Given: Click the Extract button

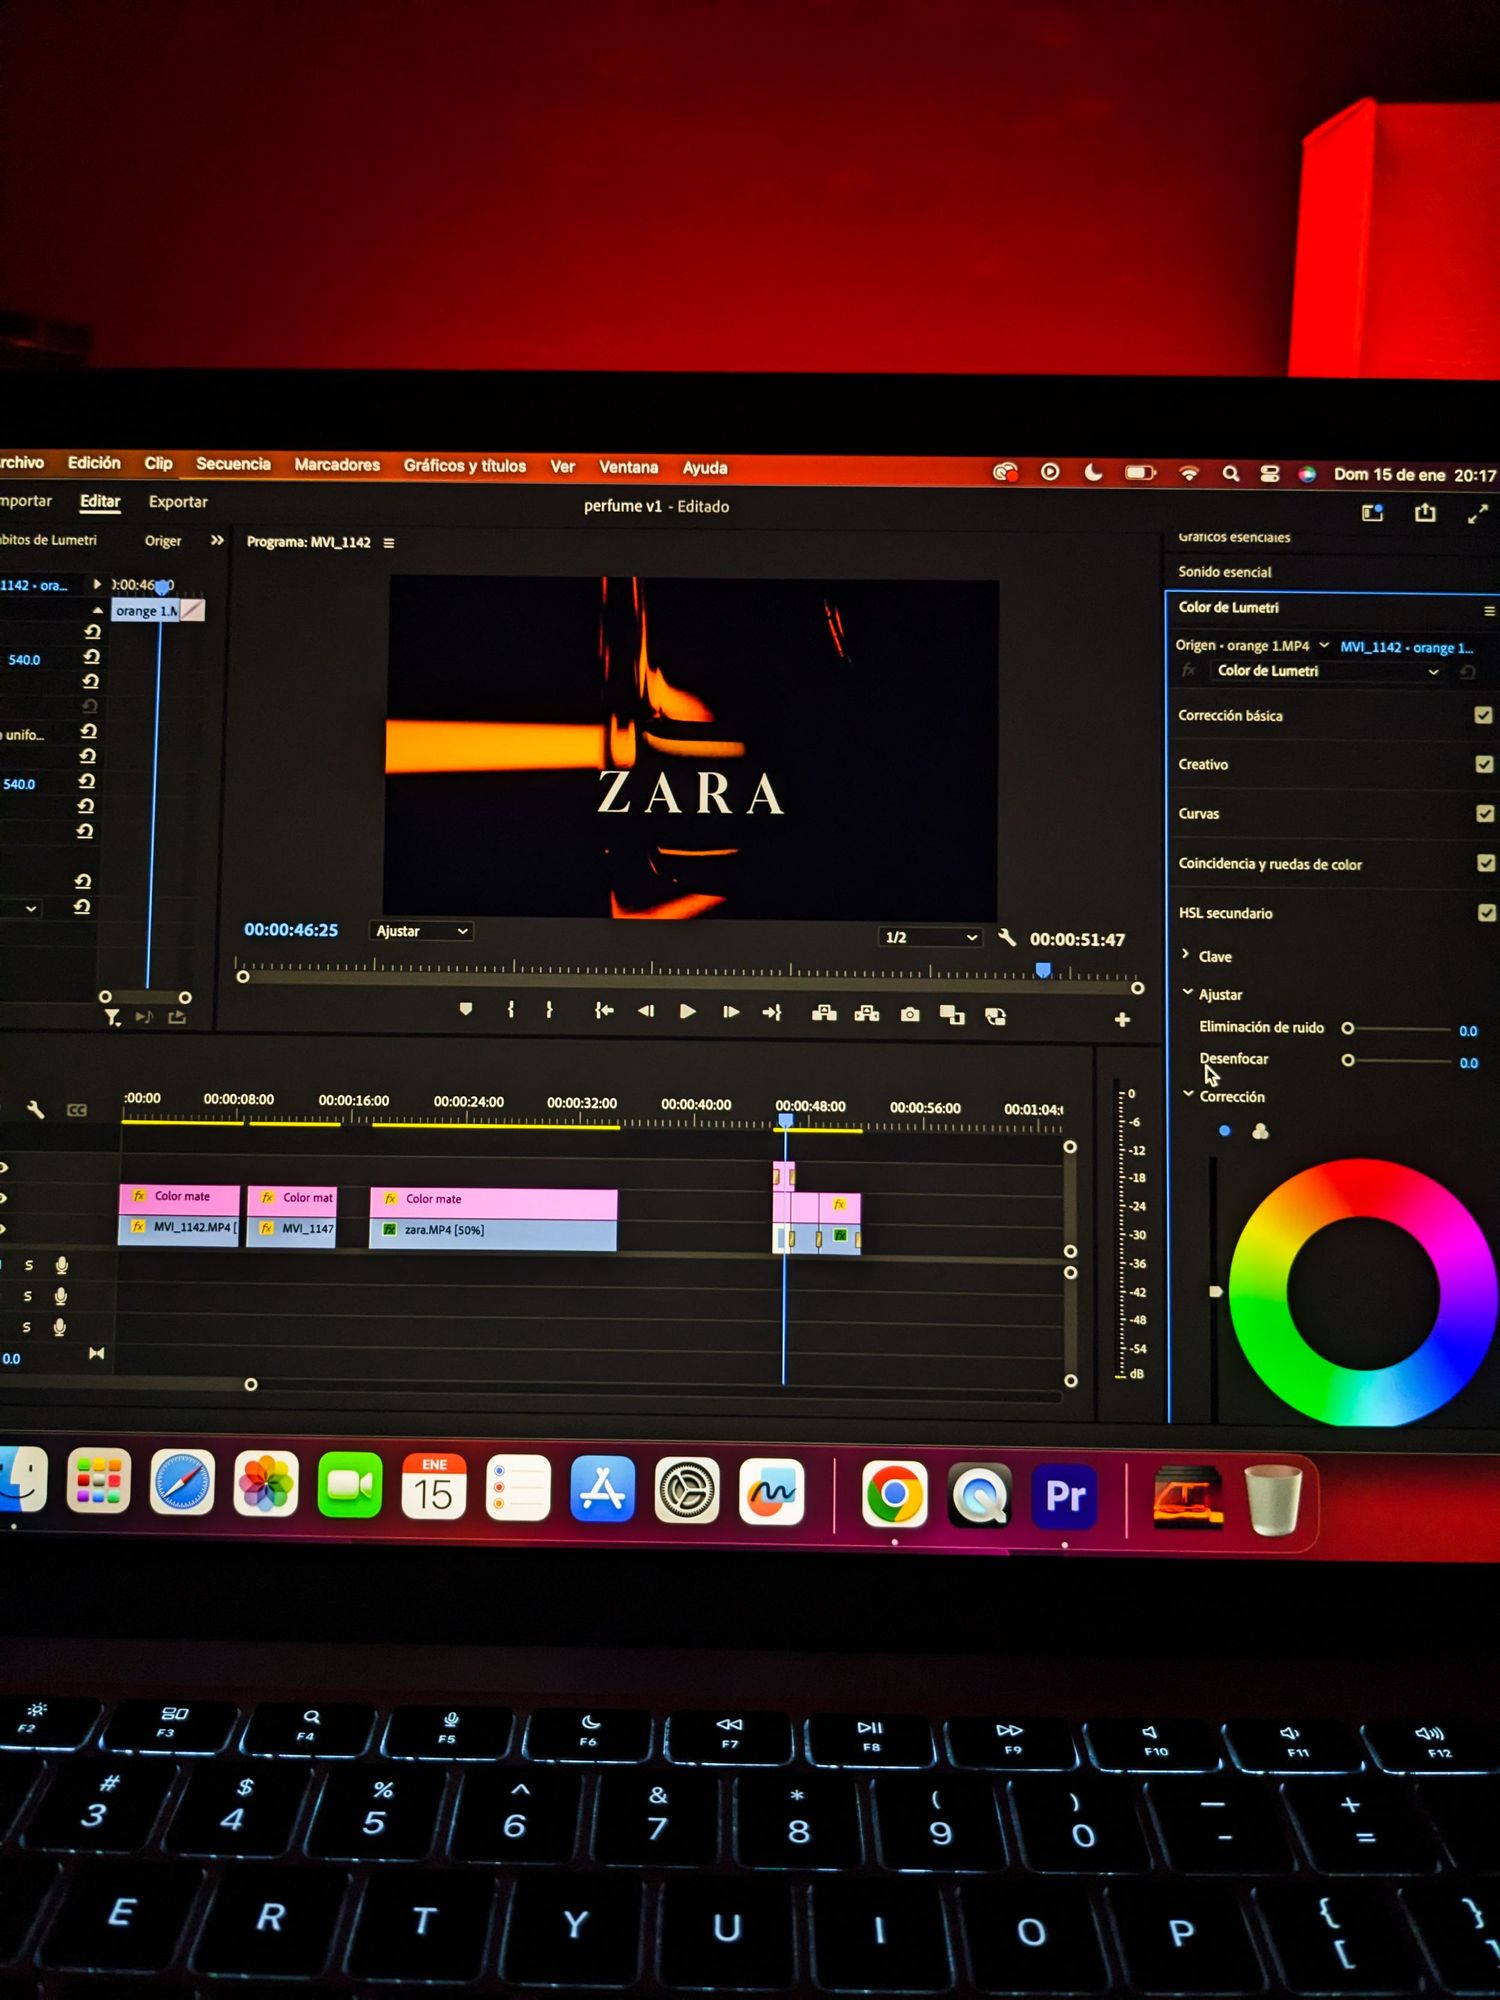Looking at the screenshot, I should (867, 1014).
